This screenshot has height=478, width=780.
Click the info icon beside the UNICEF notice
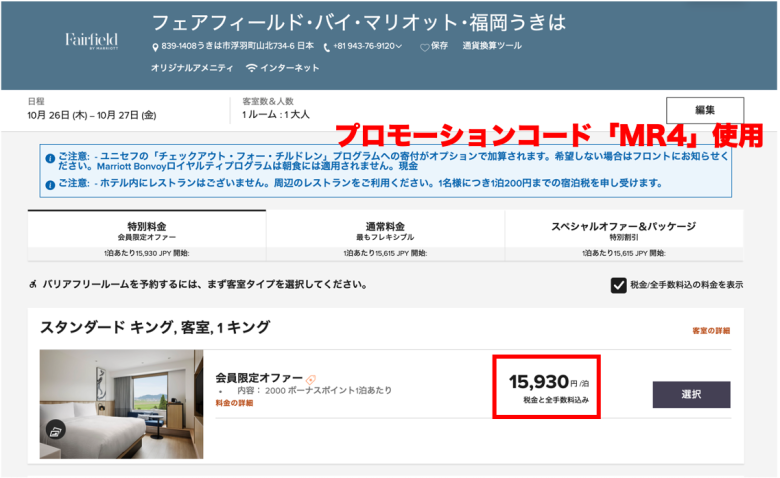(x=50, y=159)
